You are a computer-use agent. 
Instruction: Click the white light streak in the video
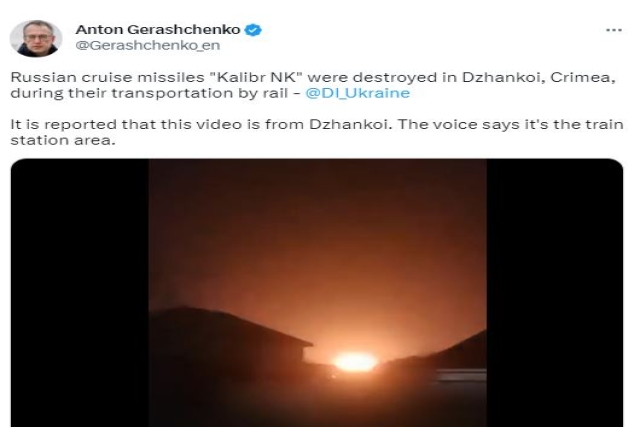coord(461,375)
